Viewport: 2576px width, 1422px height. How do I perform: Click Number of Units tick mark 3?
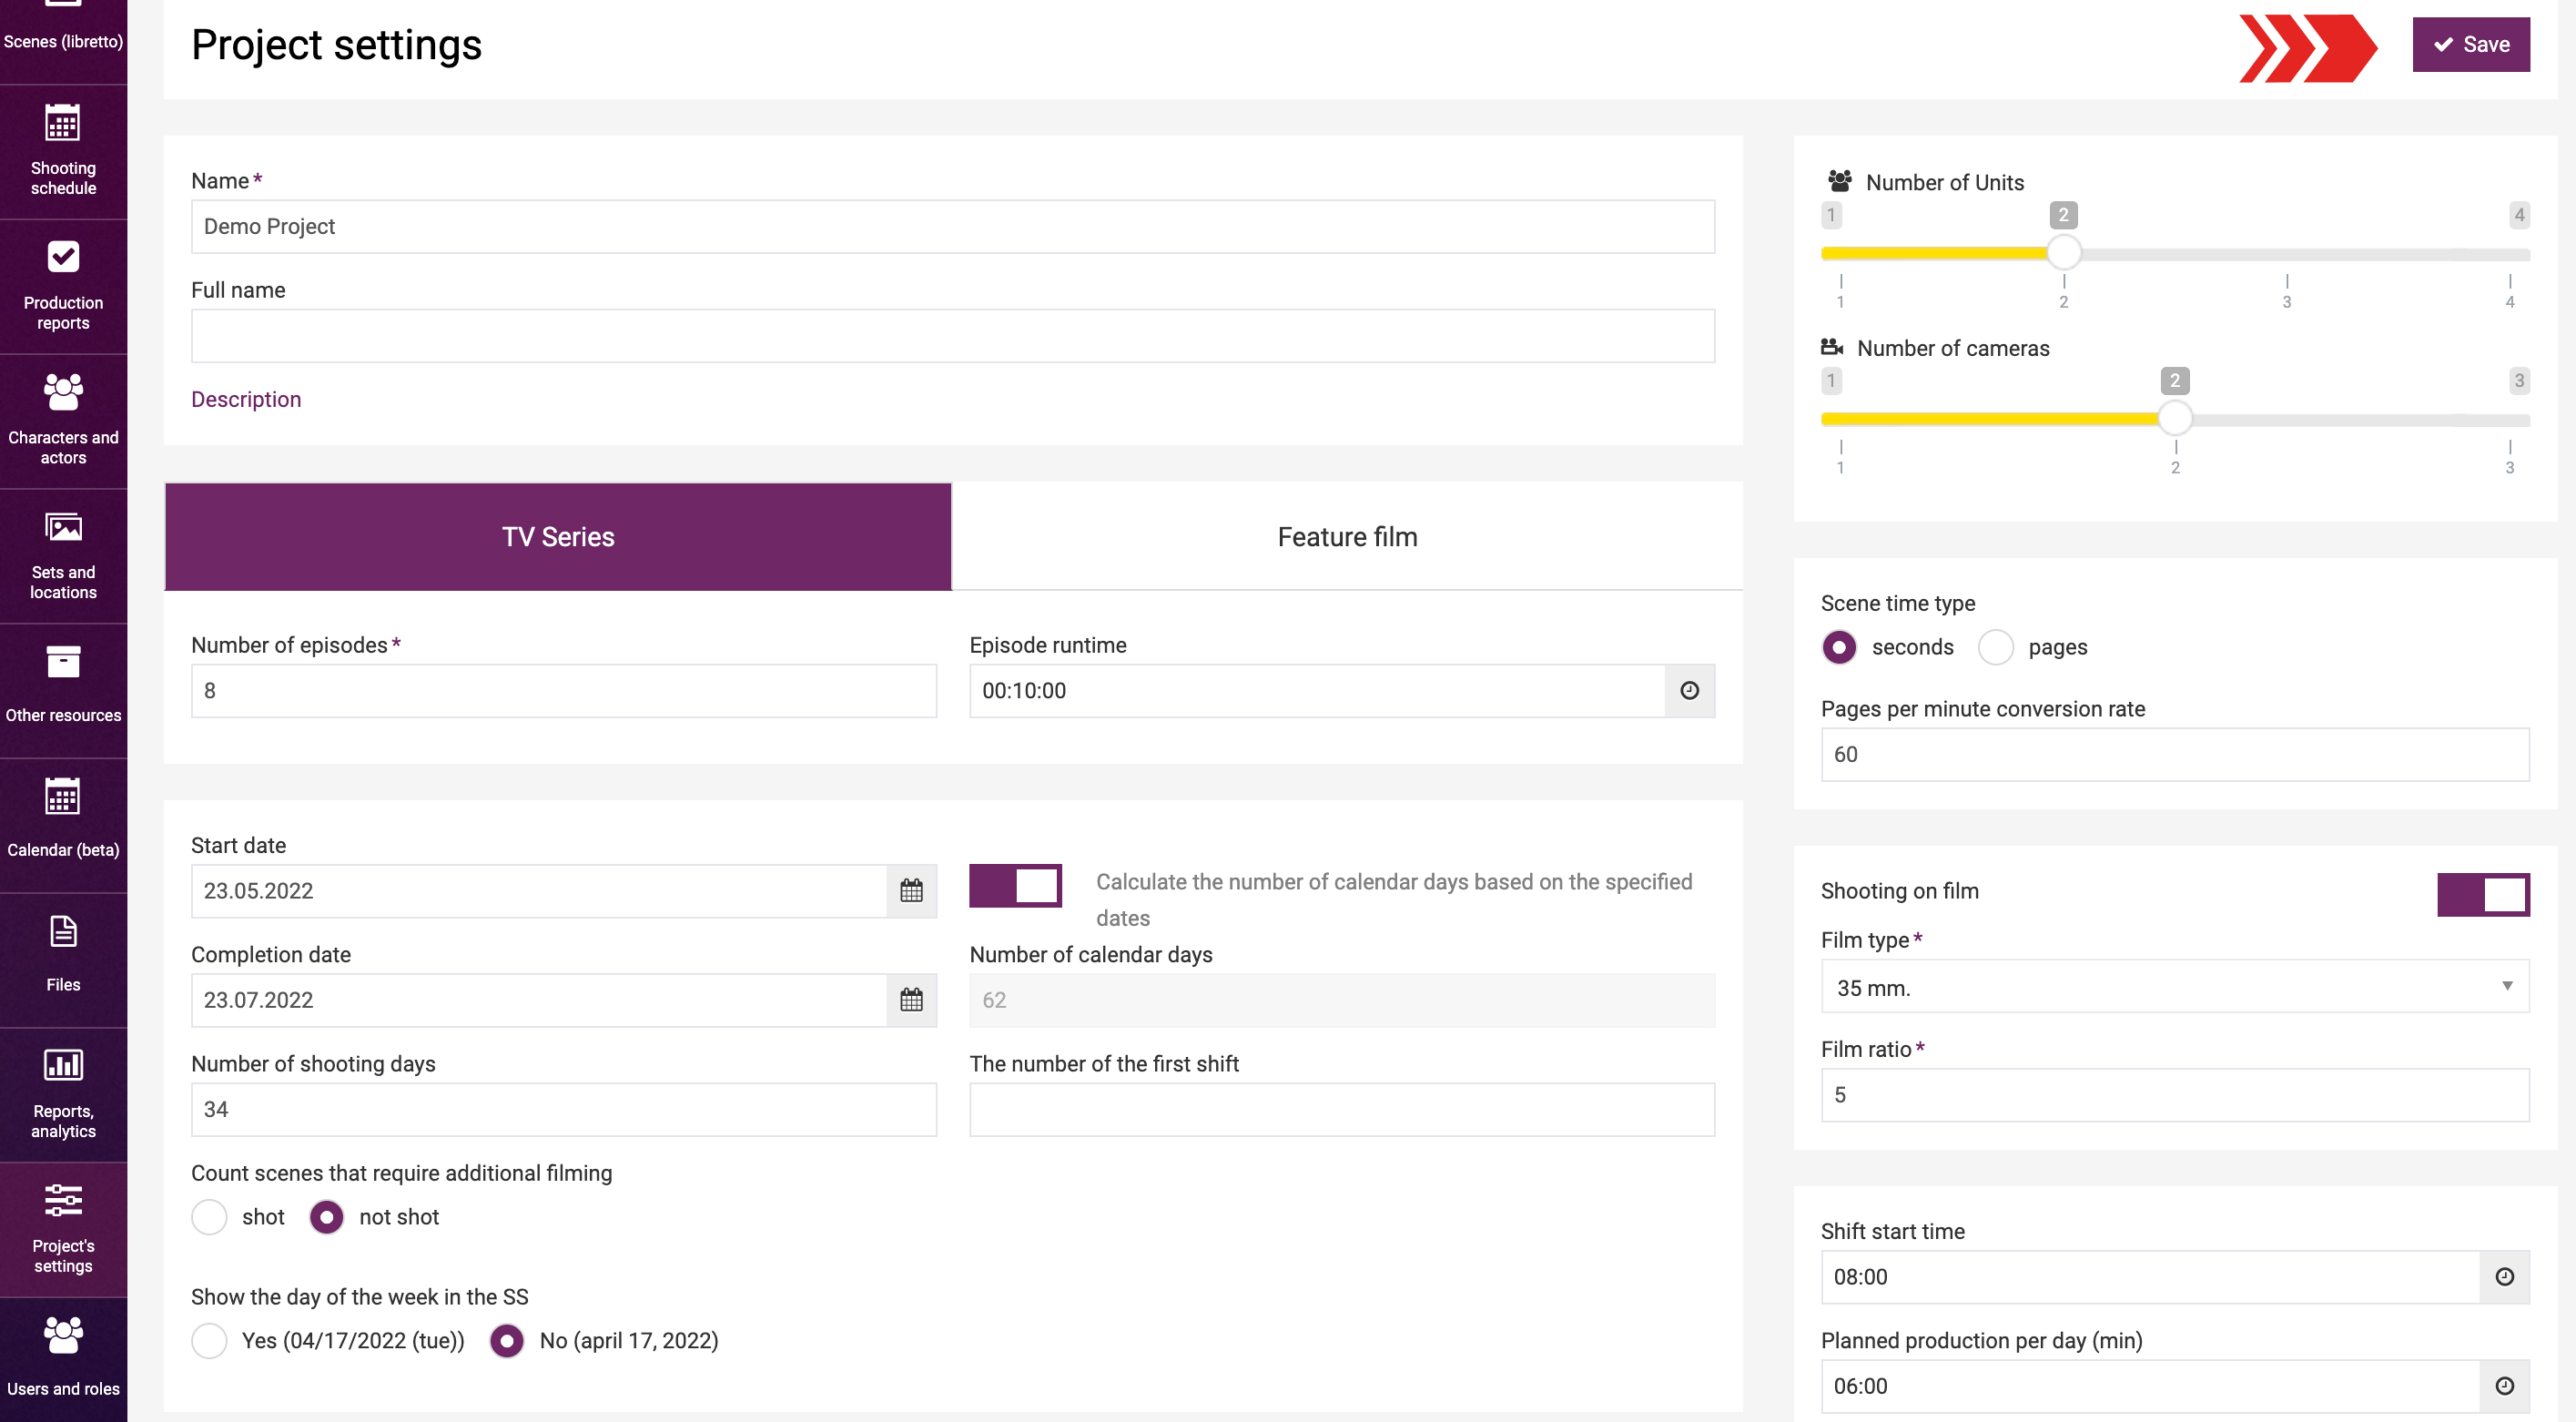2287,292
